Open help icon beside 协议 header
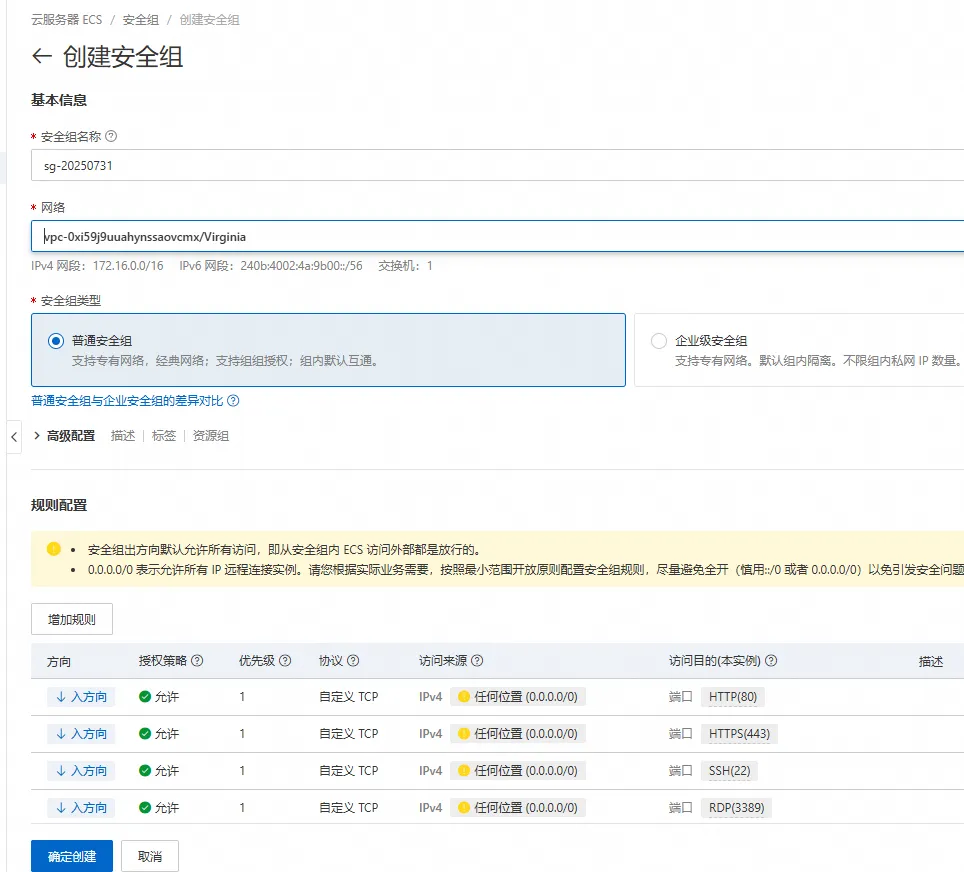This screenshot has width=964, height=872. [x=353, y=660]
